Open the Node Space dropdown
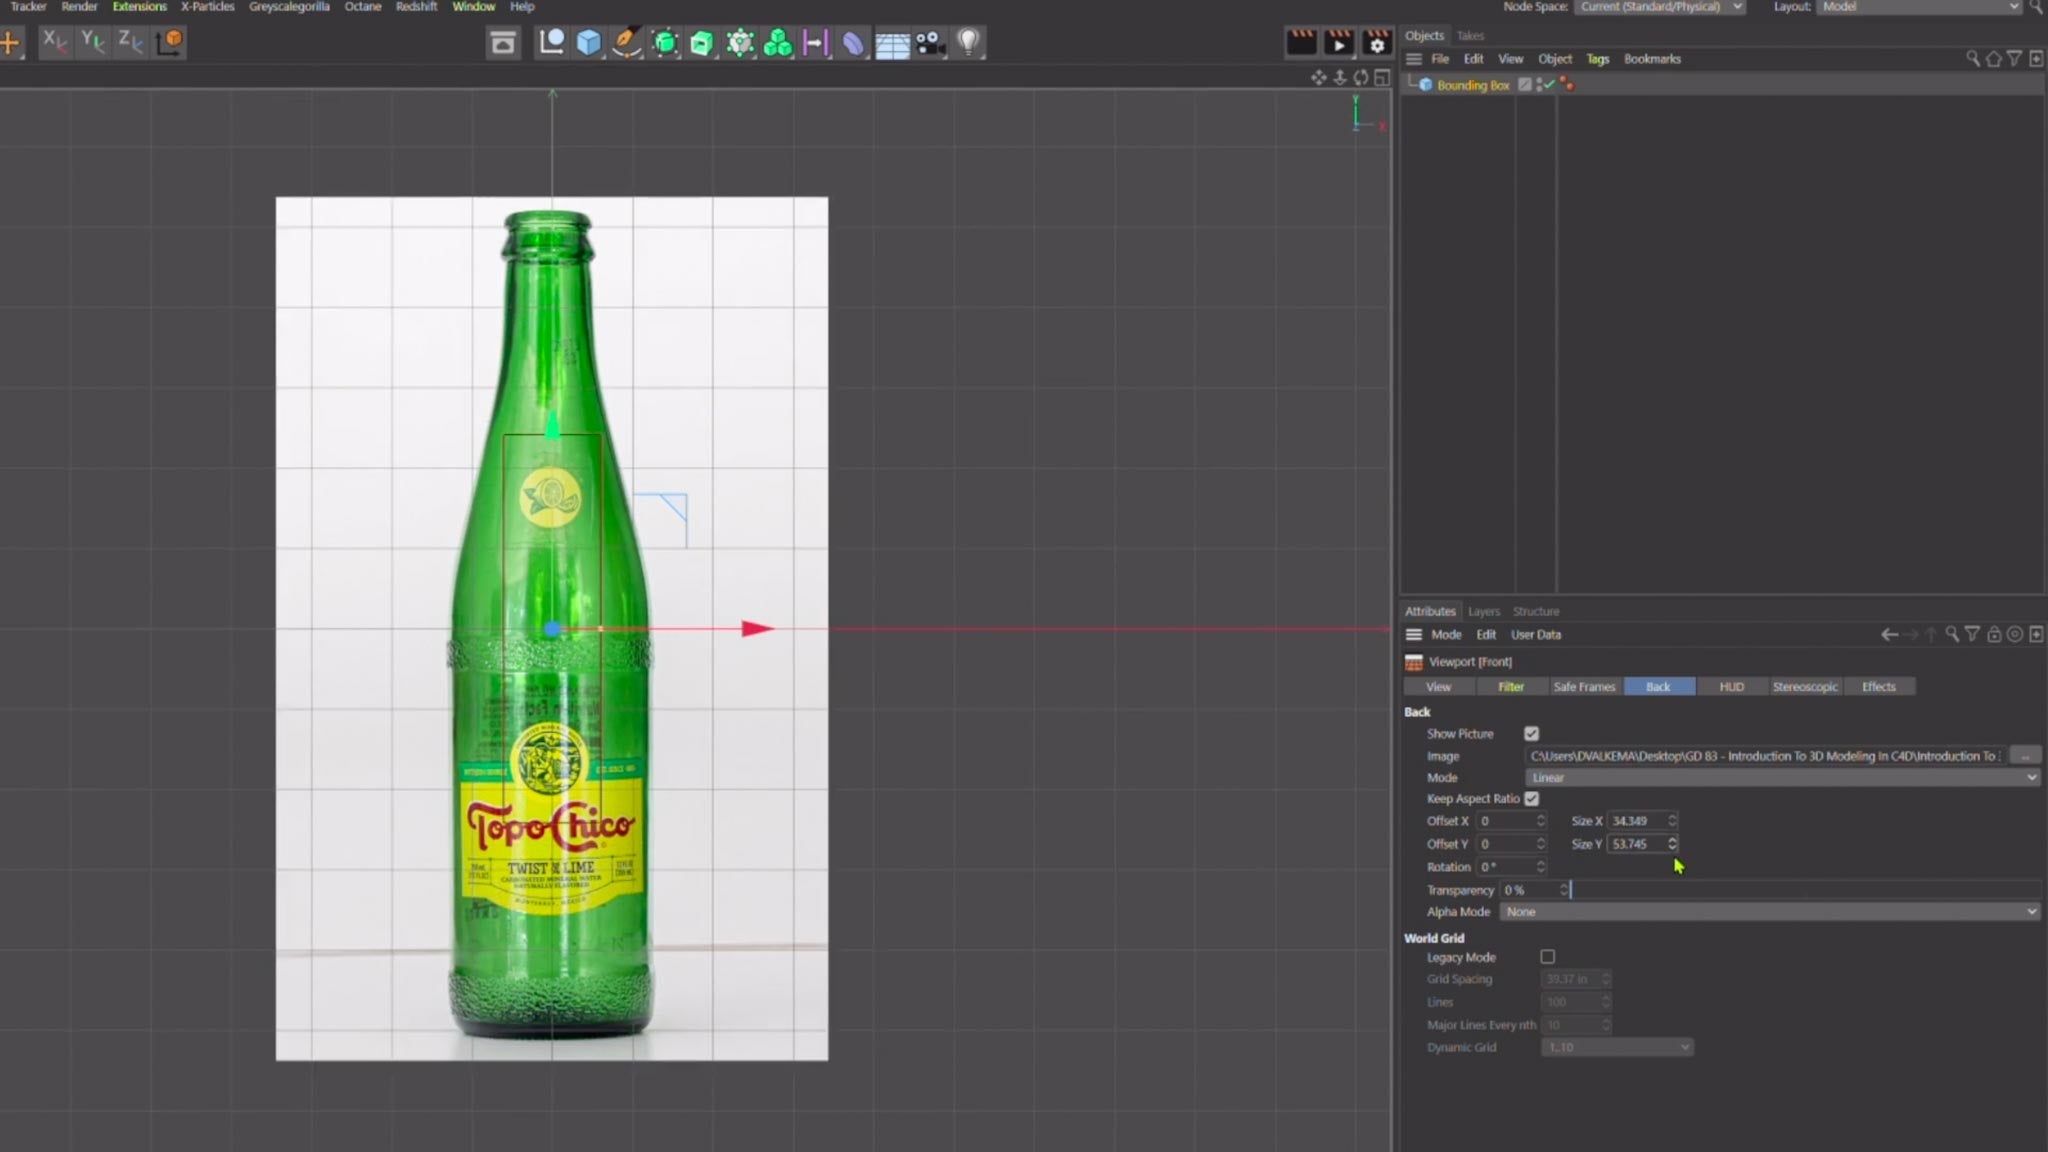 click(1659, 6)
